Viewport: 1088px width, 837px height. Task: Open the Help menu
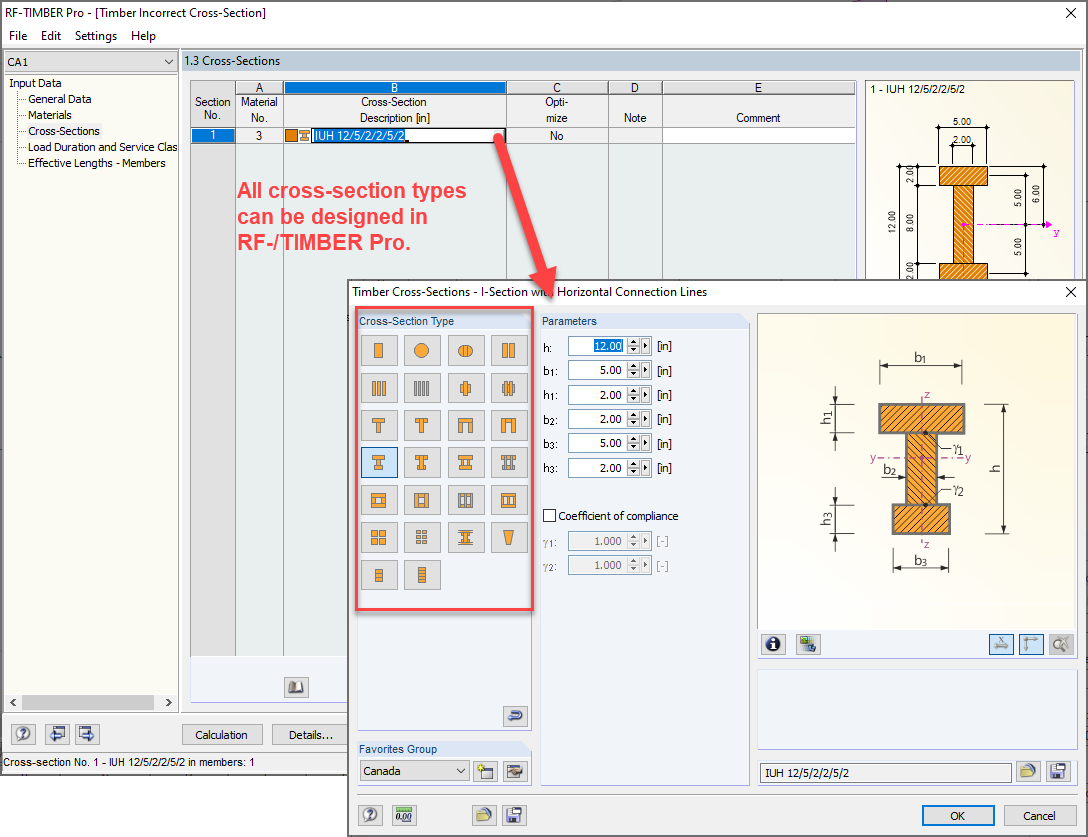pos(143,36)
